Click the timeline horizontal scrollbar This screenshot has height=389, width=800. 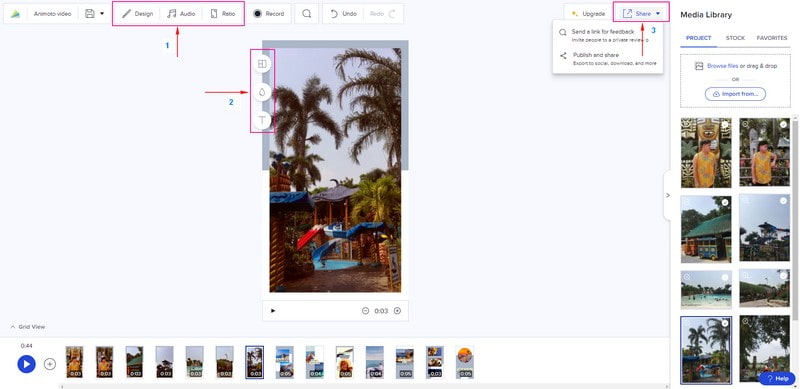[365, 386]
